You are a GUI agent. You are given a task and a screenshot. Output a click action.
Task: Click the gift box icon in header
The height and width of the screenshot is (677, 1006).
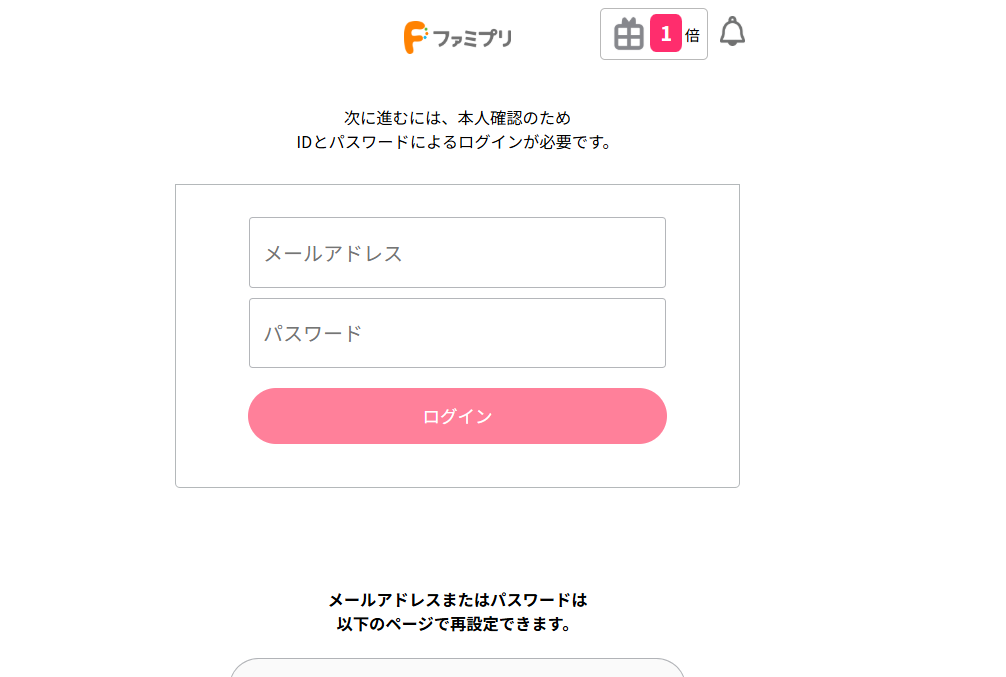pyautogui.click(x=628, y=35)
